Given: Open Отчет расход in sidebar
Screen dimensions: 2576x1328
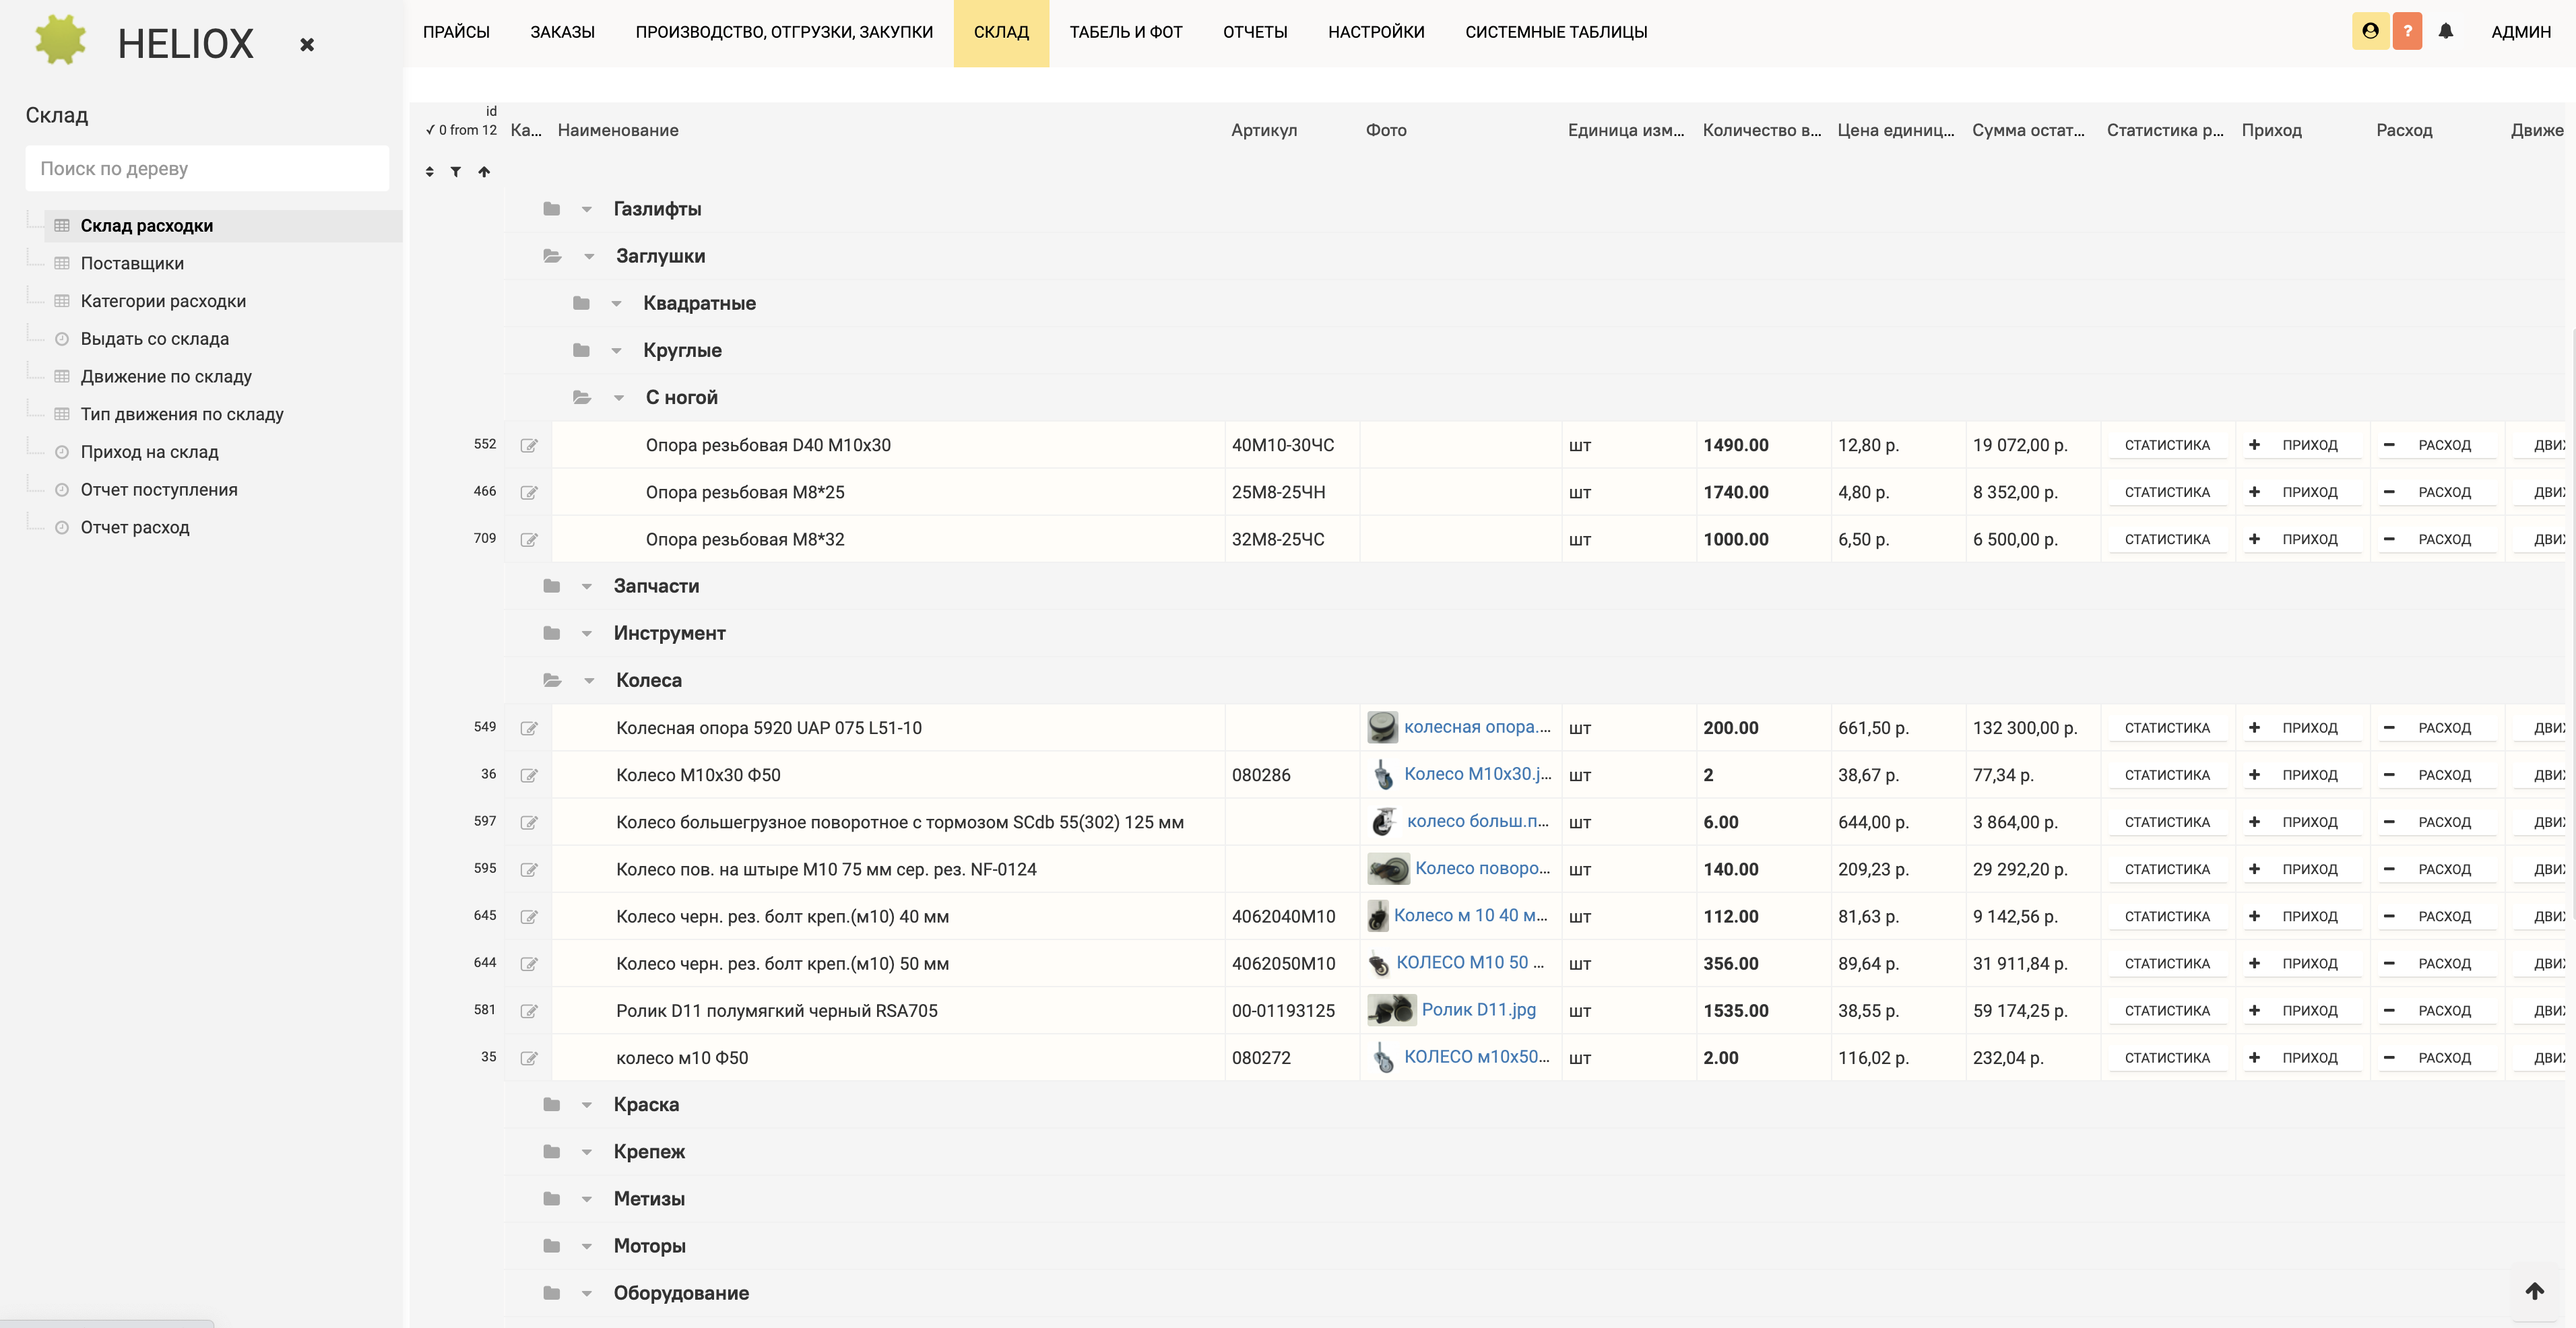Looking at the screenshot, I should click(135, 527).
